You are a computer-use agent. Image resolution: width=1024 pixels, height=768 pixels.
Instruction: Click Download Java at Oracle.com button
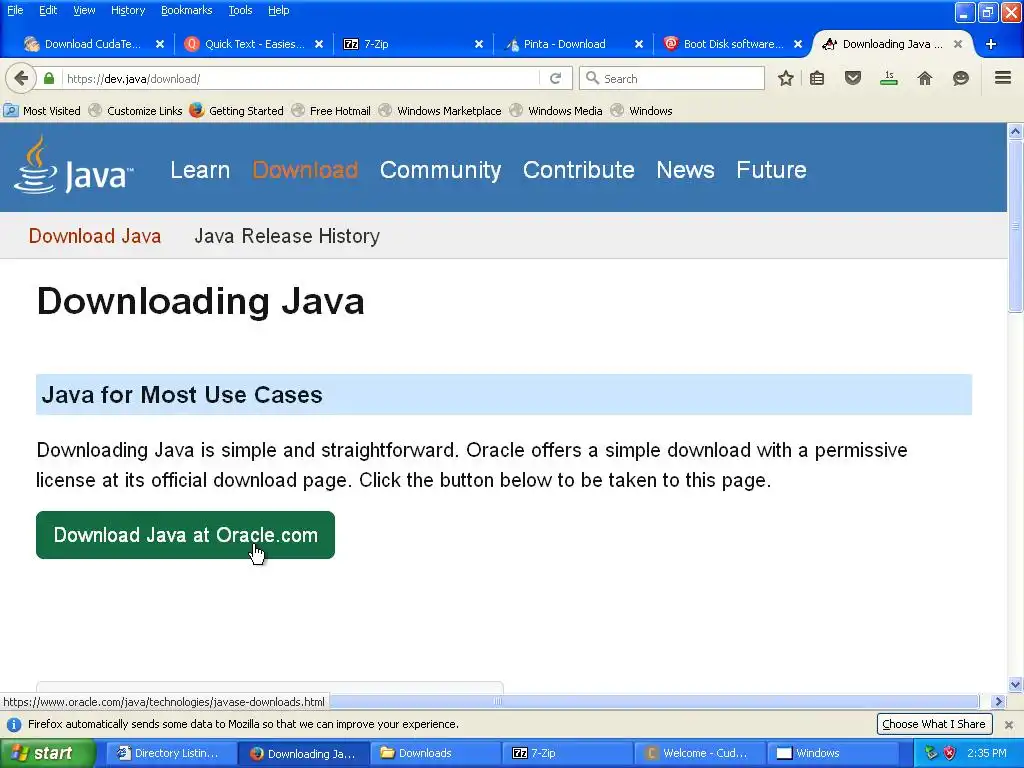tap(185, 535)
